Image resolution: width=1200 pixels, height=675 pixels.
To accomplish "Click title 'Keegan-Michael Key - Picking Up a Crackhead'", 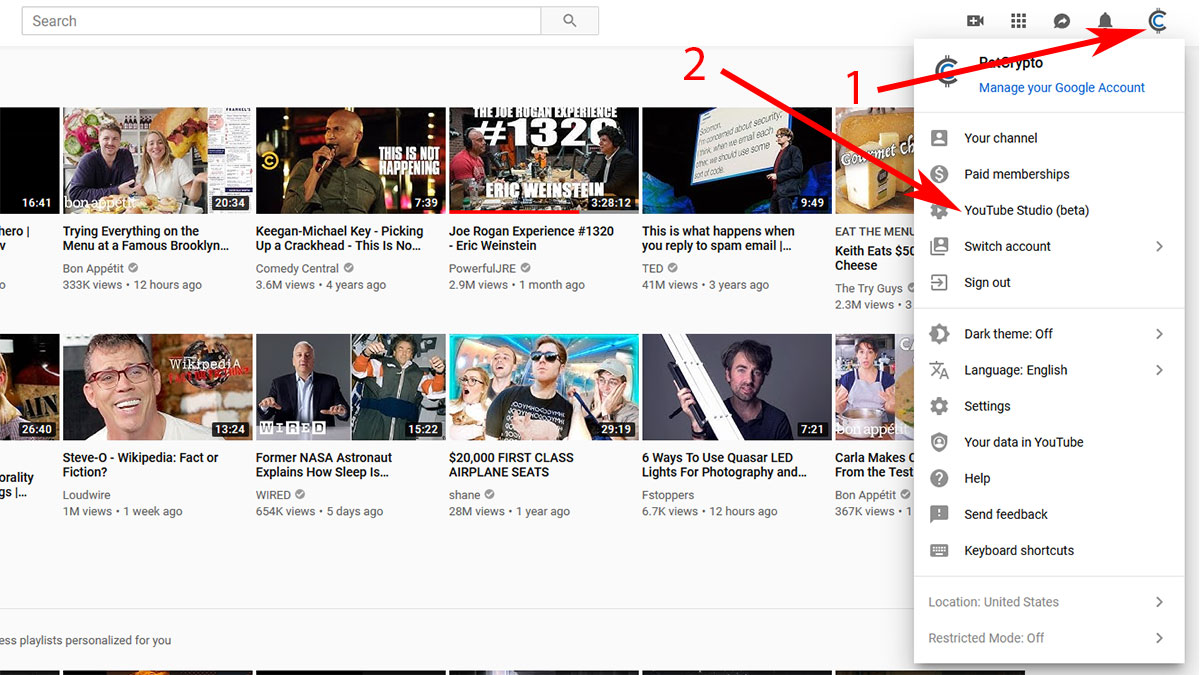I will 340,238.
